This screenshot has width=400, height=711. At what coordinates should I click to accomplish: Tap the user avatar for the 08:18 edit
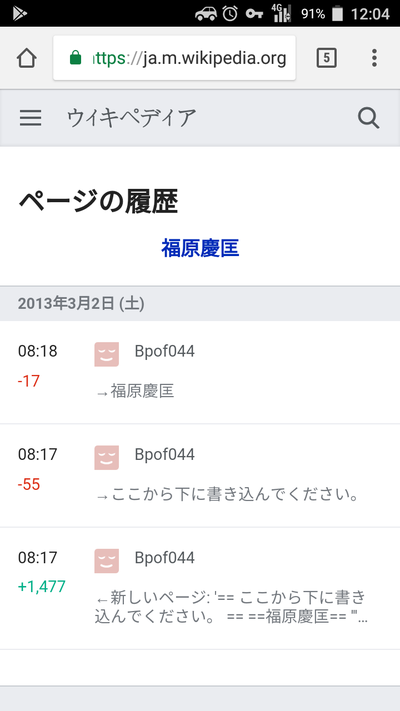click(x=107, y=354)
